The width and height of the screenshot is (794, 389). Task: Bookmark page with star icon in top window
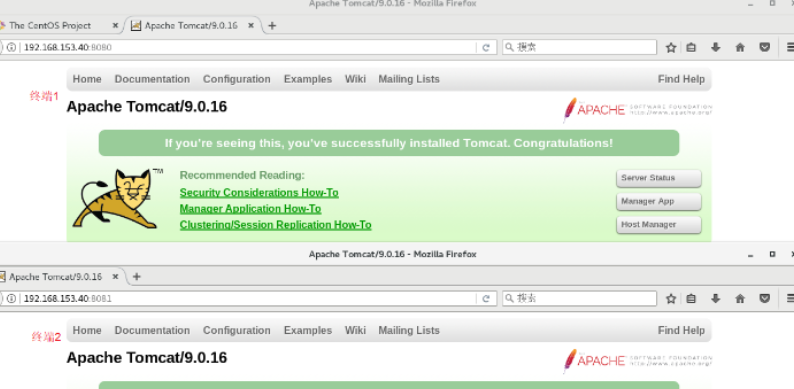tap(671, 48)
